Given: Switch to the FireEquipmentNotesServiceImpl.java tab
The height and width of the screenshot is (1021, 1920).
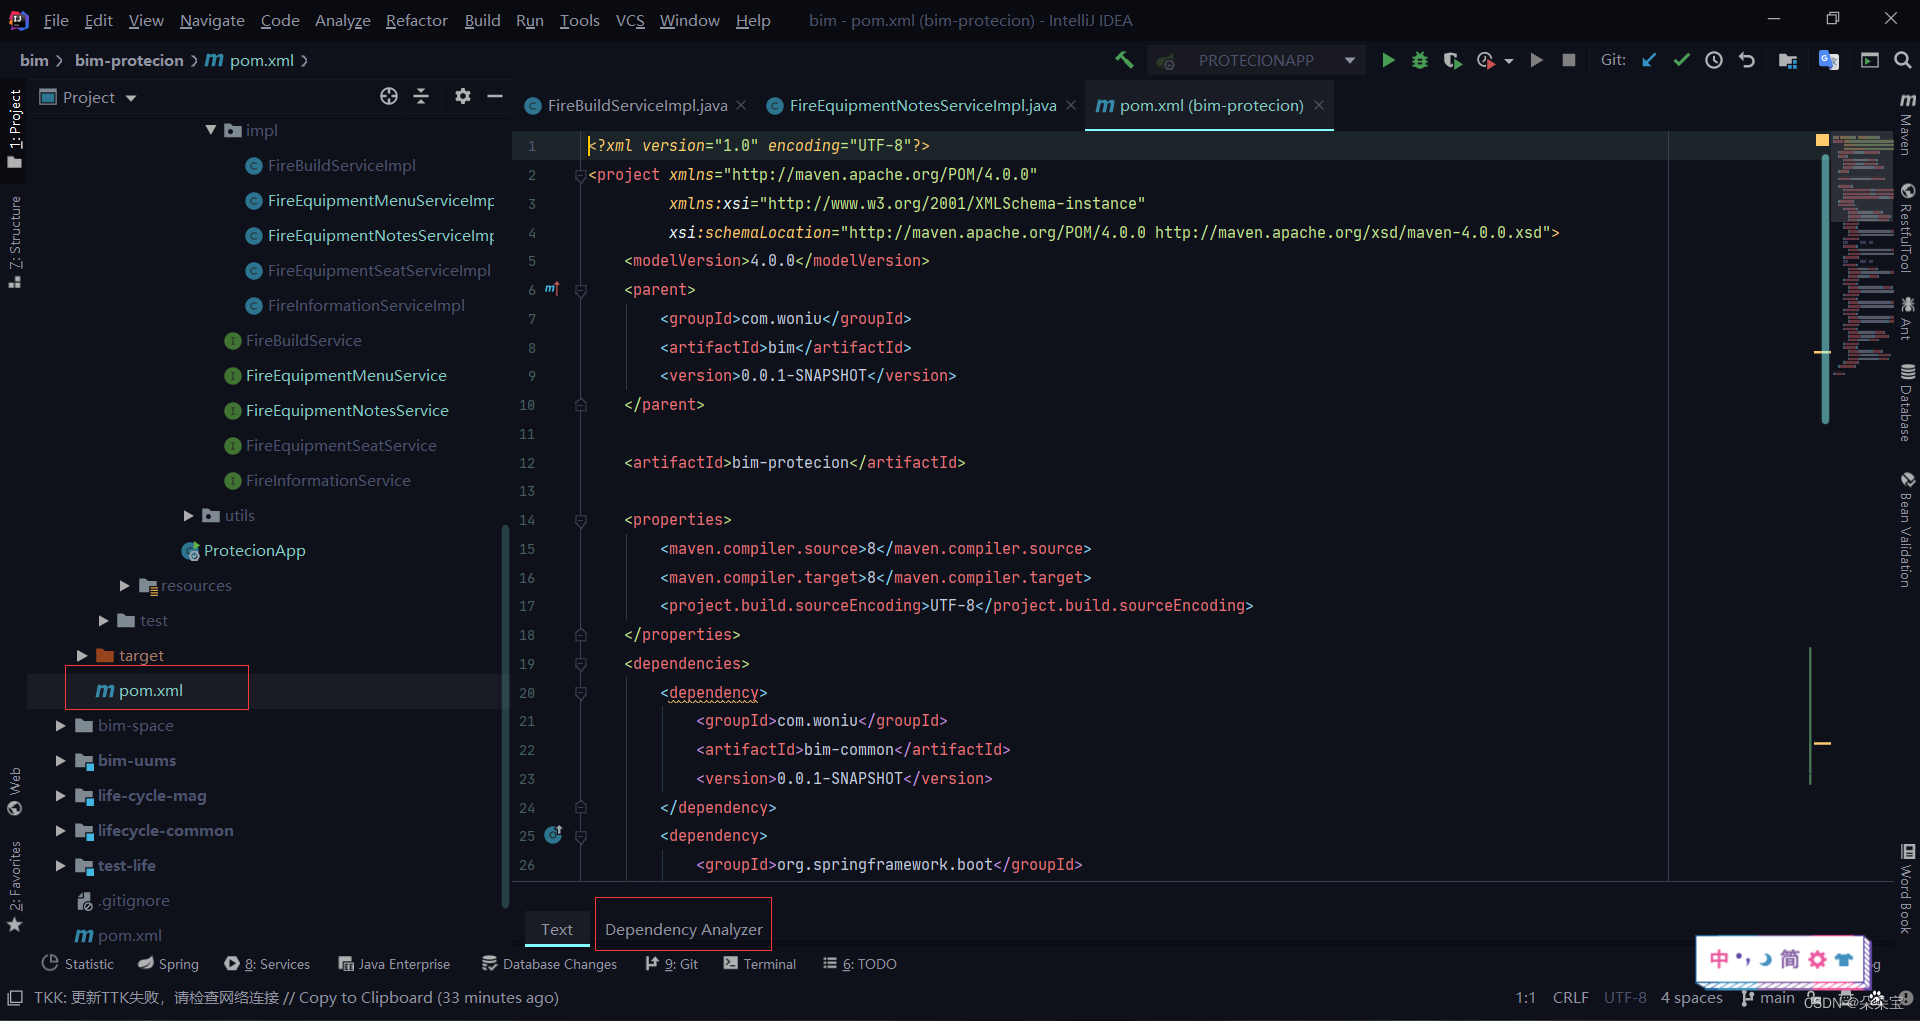Looking at the screenshot, I should tap(922, 105).
